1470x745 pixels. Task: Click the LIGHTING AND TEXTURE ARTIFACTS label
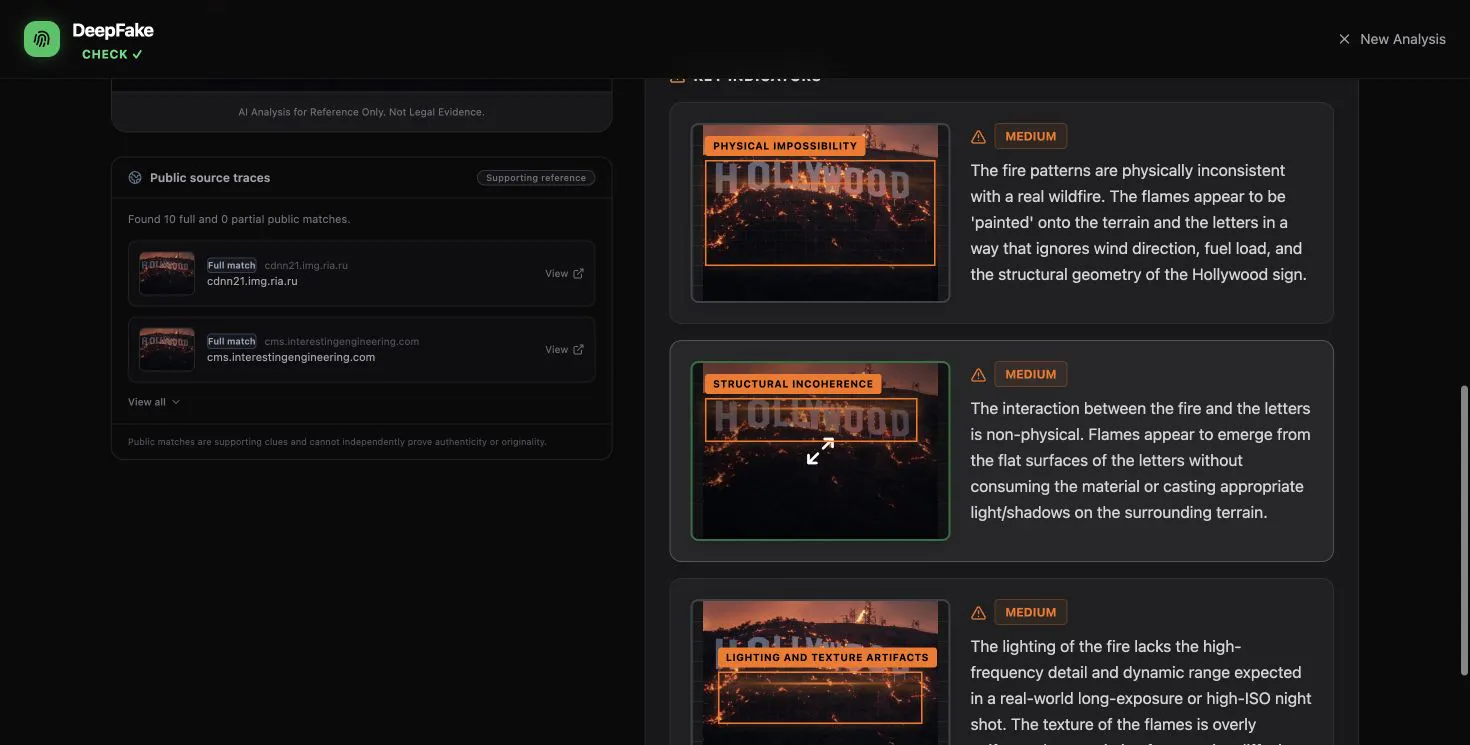[x=827, y=658]
